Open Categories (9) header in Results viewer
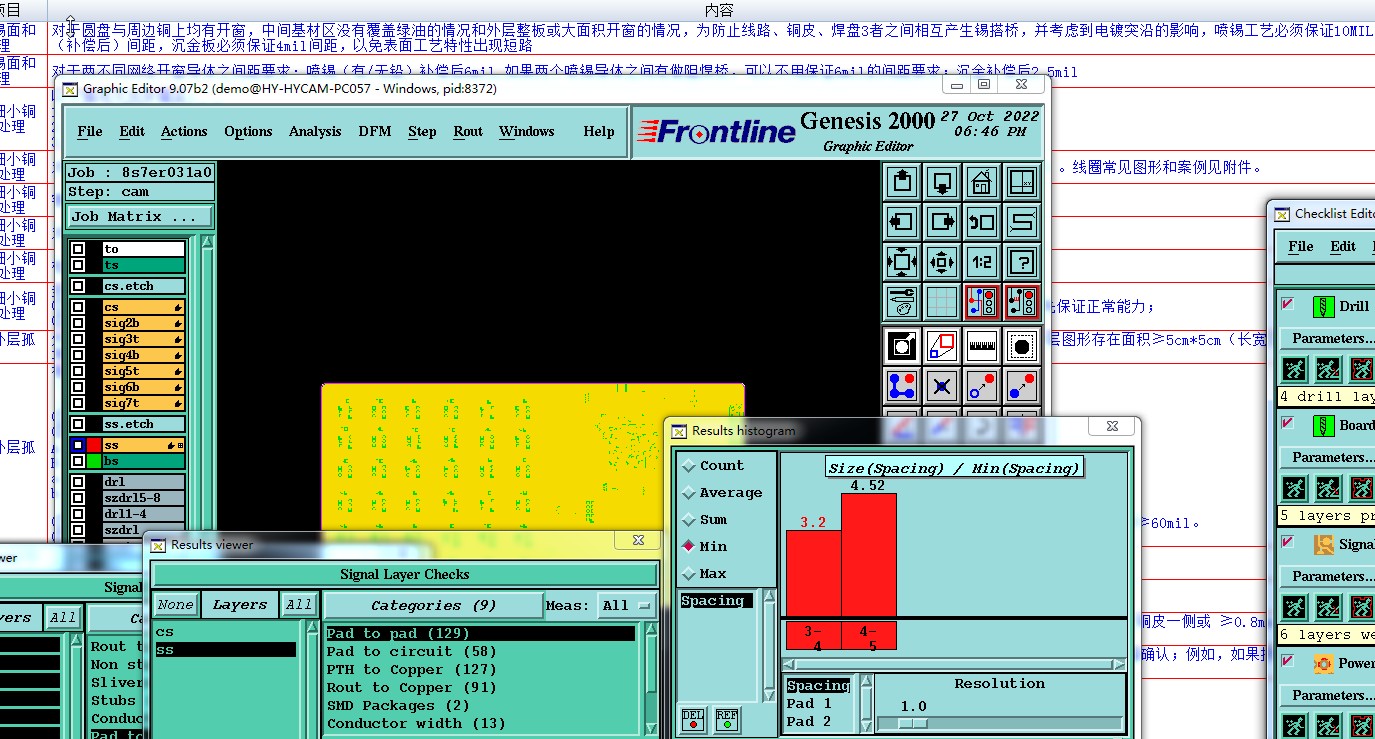Viewport: 1375px width, 739px height. [432, 605]
